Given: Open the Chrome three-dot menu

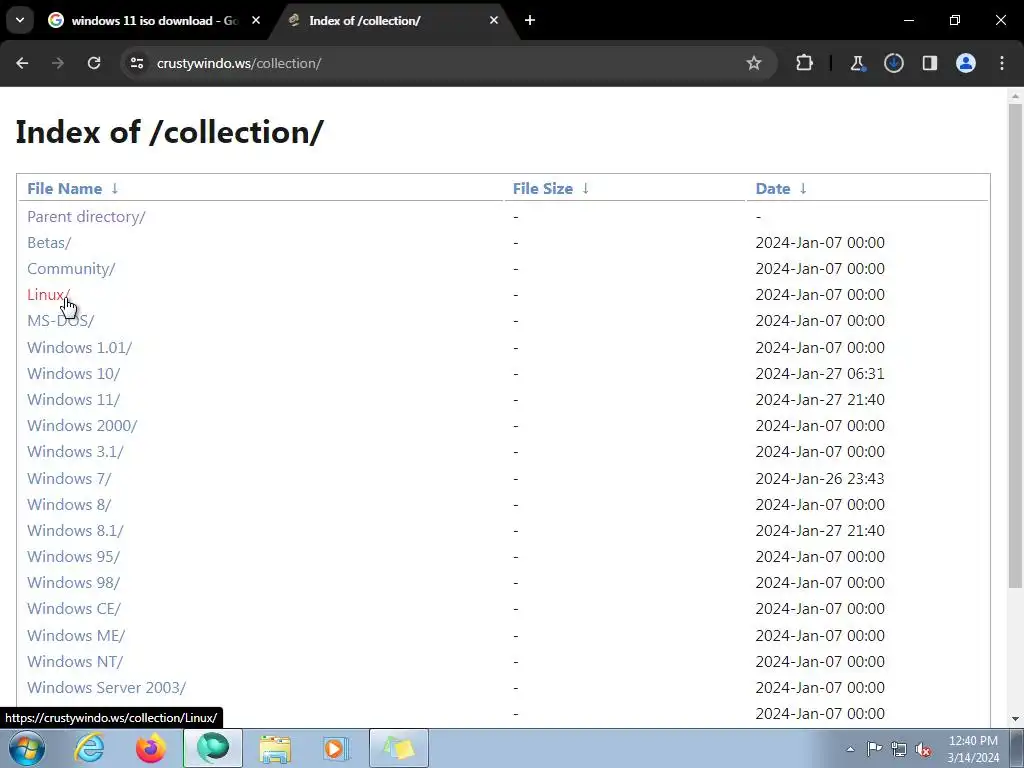Looking at the screenshot, I should [x=1002, y=63].
